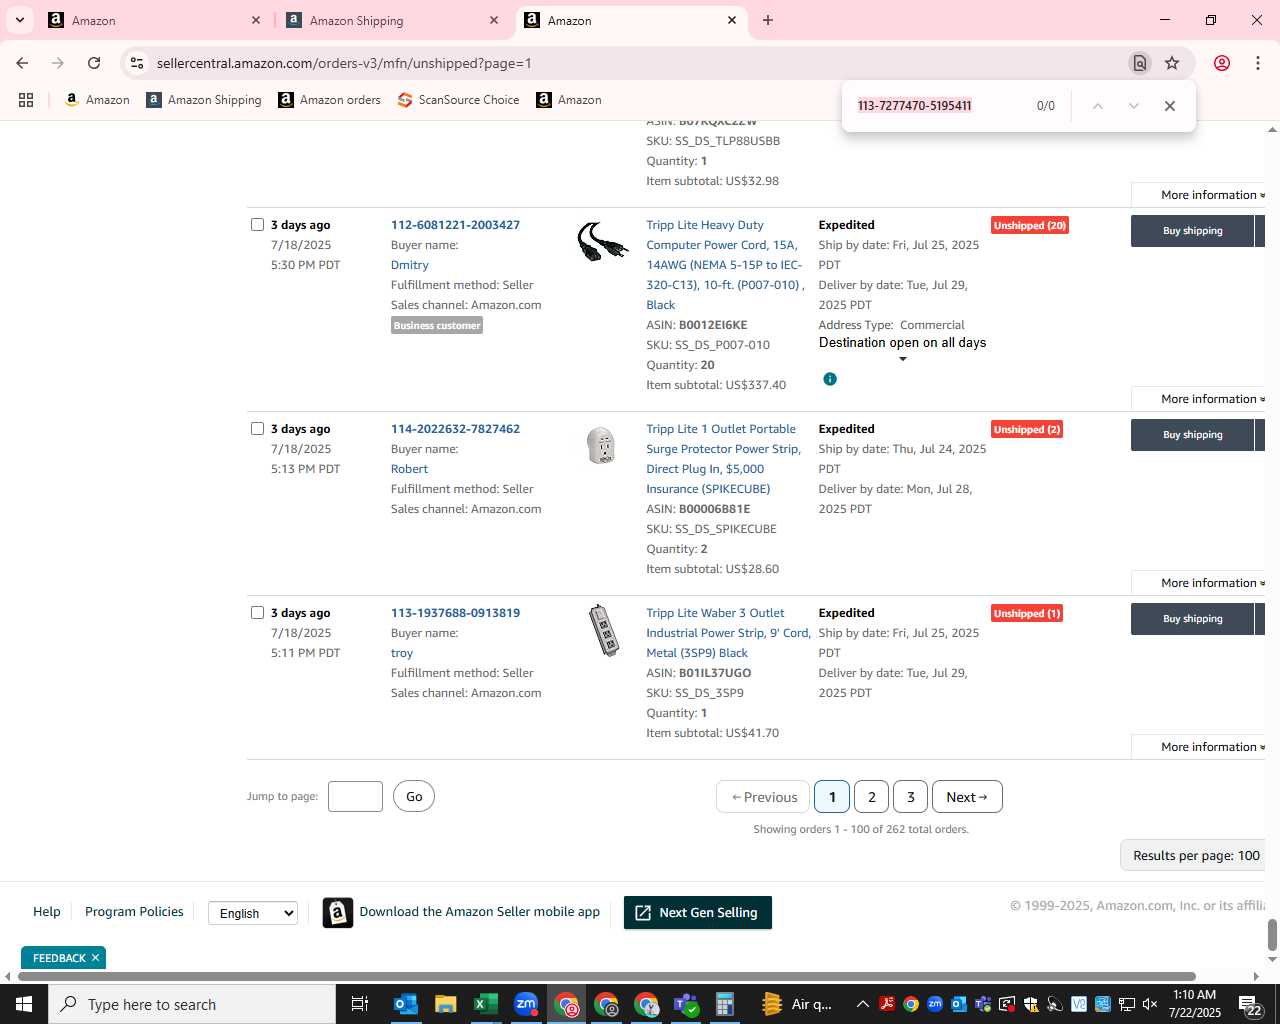Open the Windows Start button

[x=24, y=1004]
